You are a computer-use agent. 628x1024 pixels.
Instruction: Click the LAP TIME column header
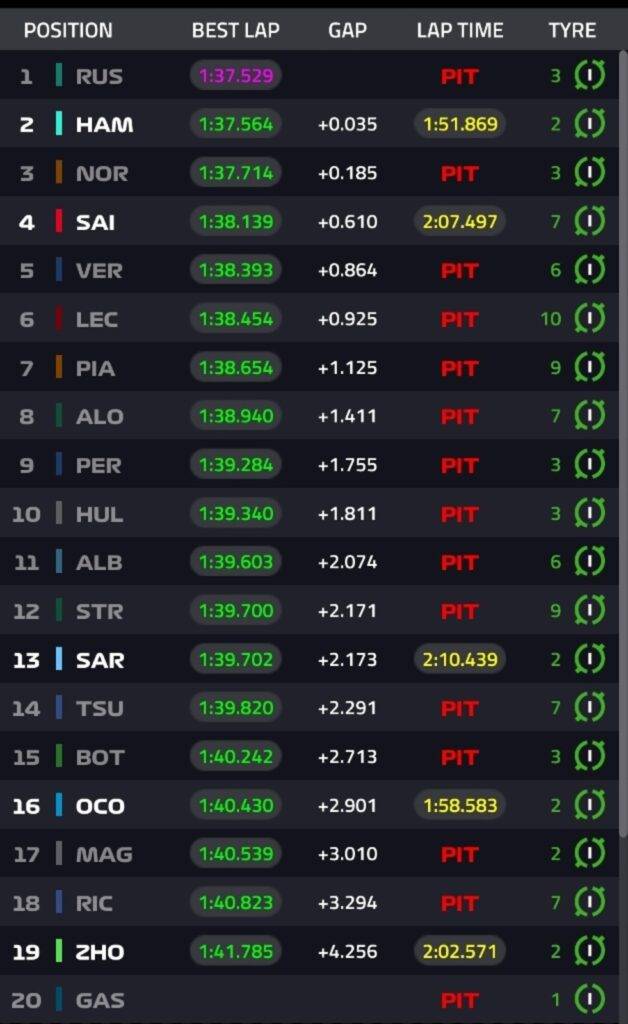(x=459, y=30)
